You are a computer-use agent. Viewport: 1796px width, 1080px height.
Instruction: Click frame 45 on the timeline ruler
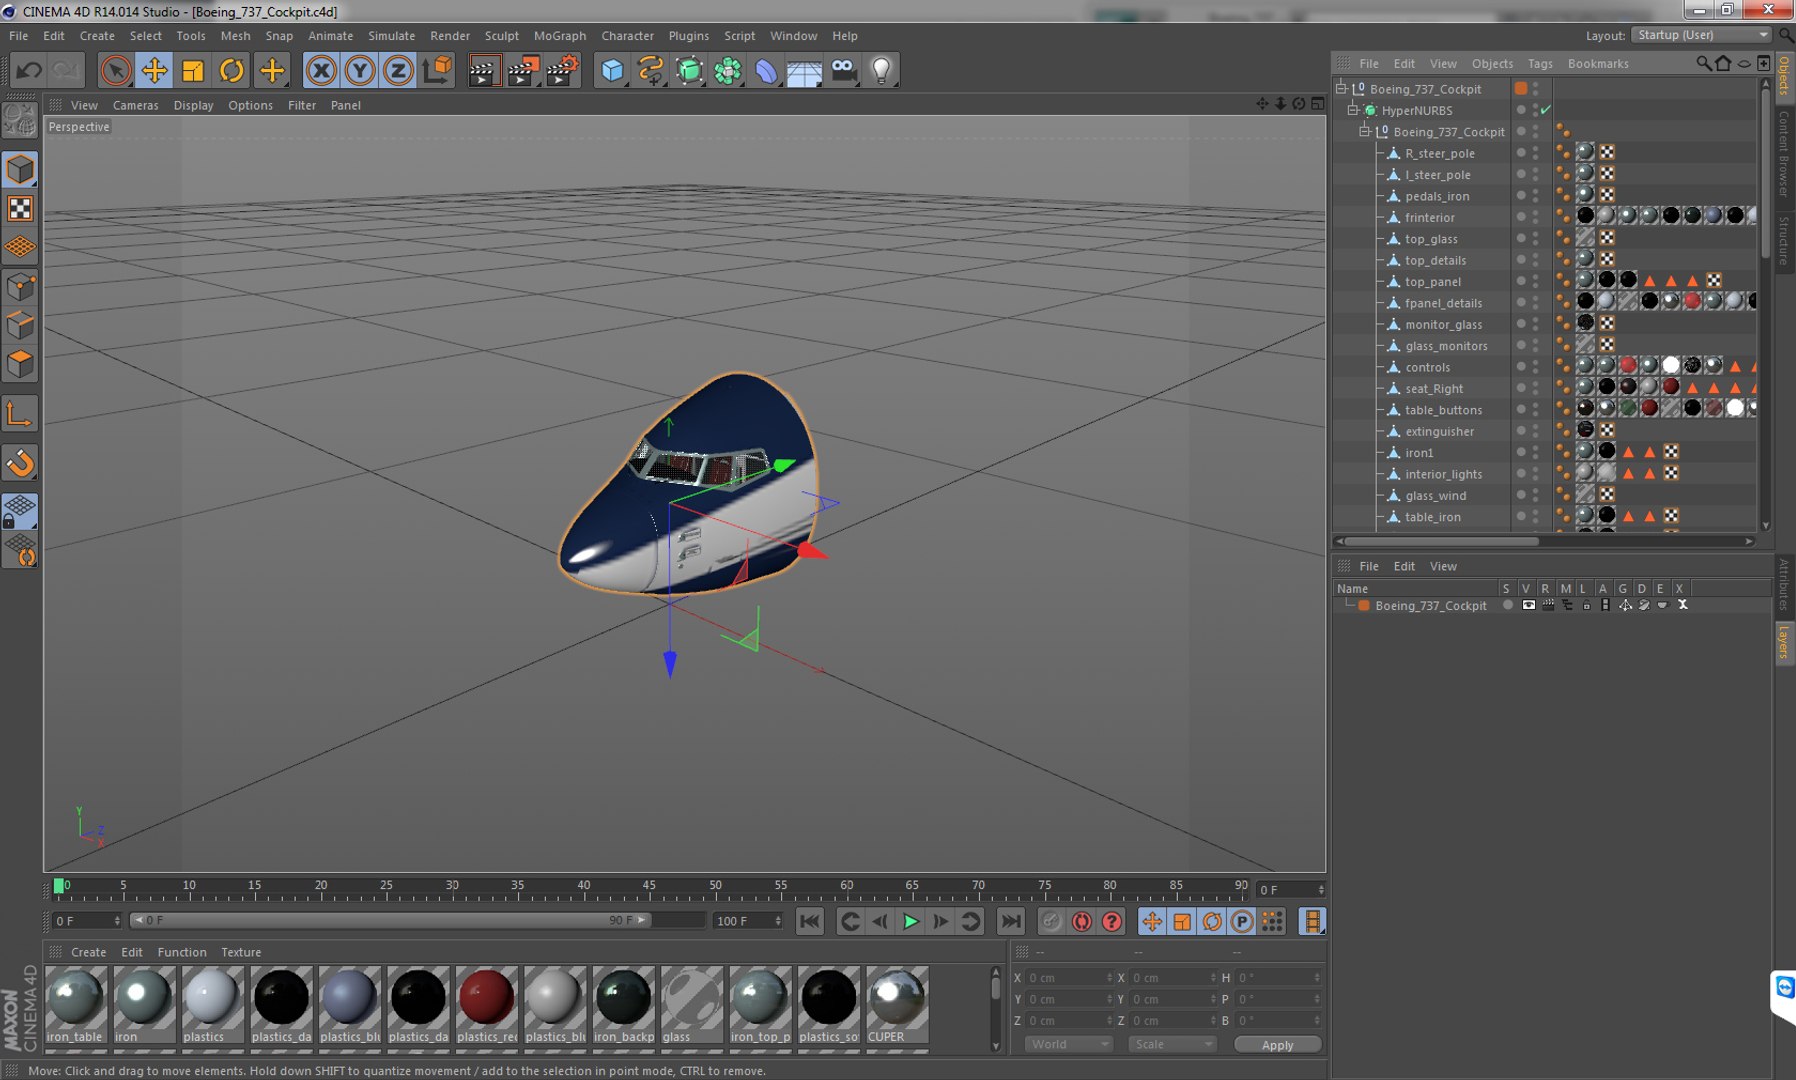click(x=649, y=886)
